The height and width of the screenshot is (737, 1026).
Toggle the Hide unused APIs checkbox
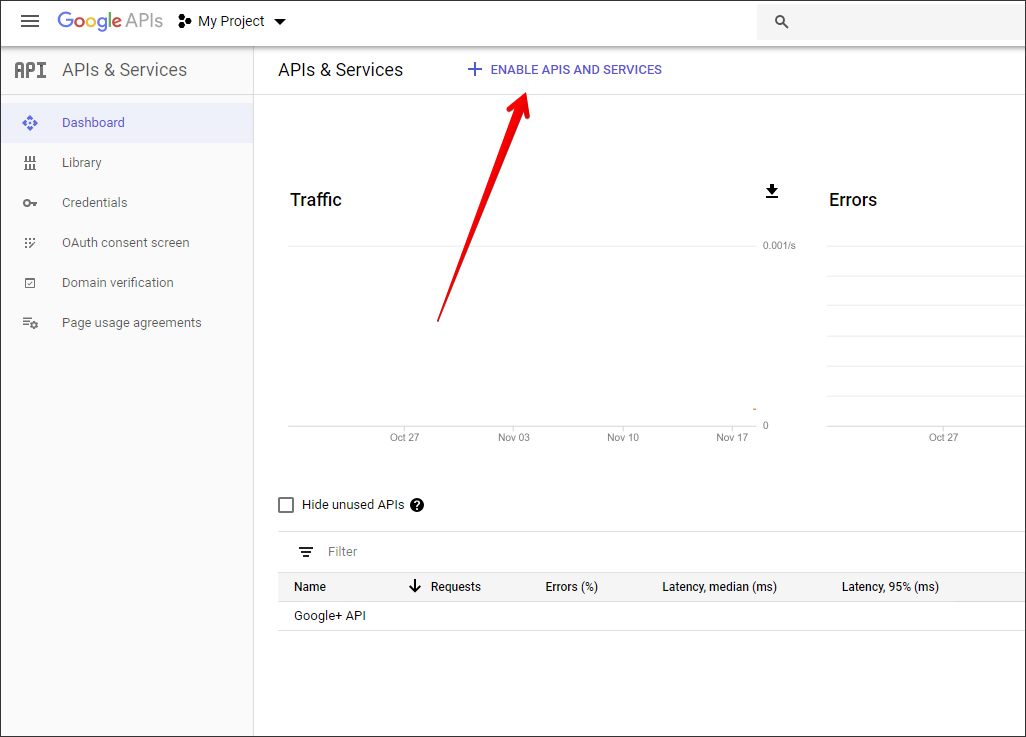pyautogui.click(x=286, y=505)
